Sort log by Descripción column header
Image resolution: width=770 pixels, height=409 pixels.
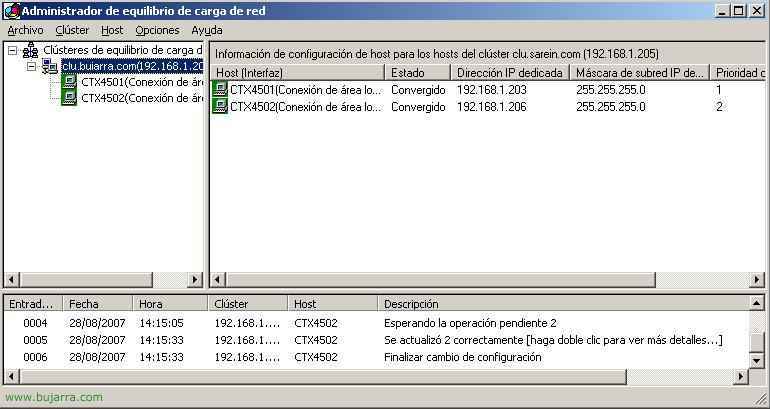564,304
